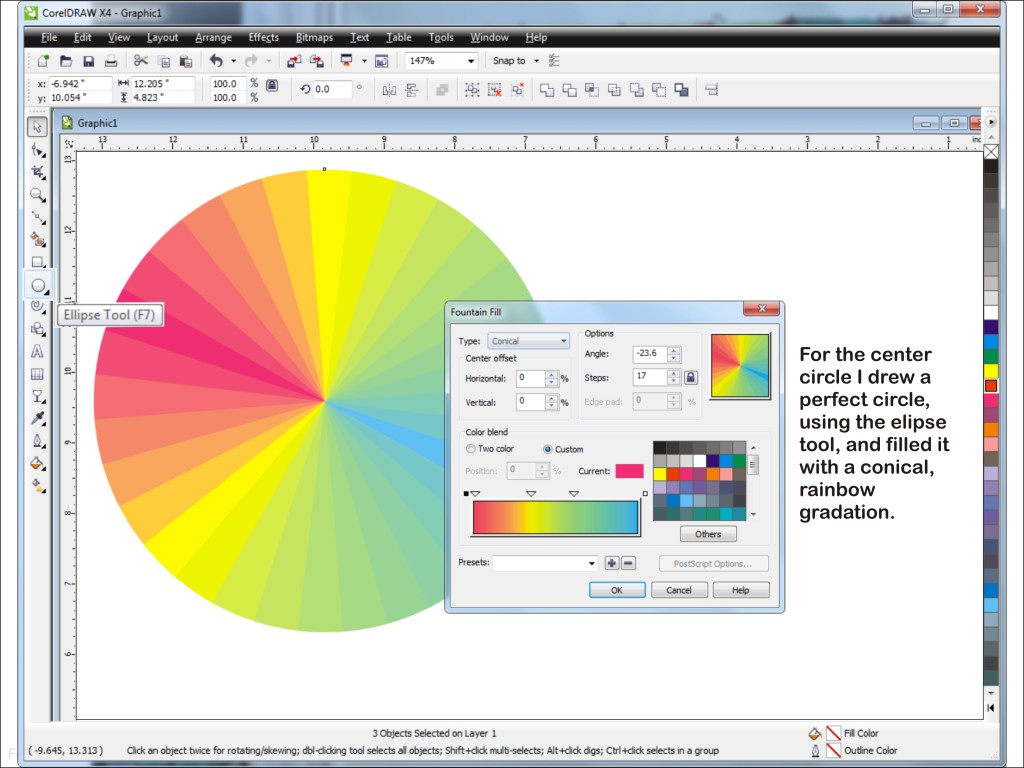Screen dimensions: 1024x768
Task: Select the Two color radio button
Action: (x=471, y=450)
